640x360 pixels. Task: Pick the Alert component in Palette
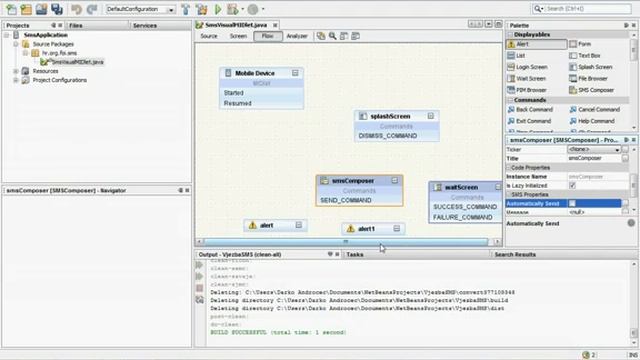(x=537, y=44)
